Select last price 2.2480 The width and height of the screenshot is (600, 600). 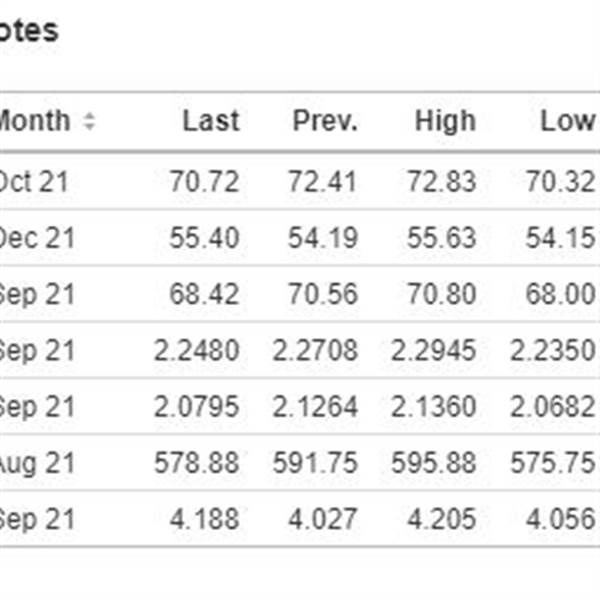click(x=196, y=350)
